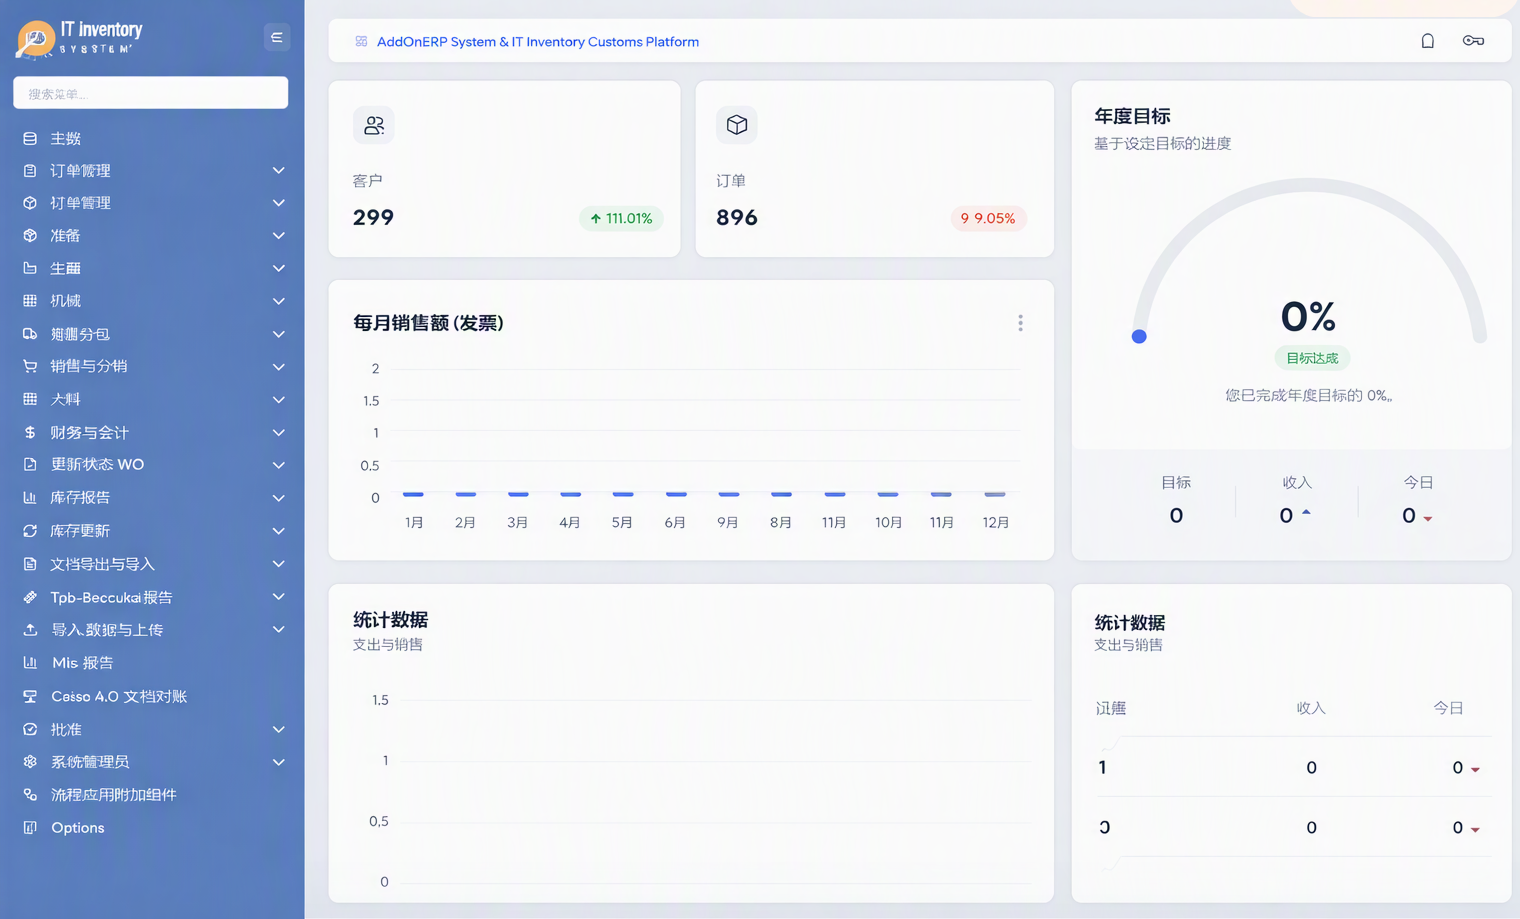
Task: Click the gear icon for 系统管理员
Action: (30, 762)
